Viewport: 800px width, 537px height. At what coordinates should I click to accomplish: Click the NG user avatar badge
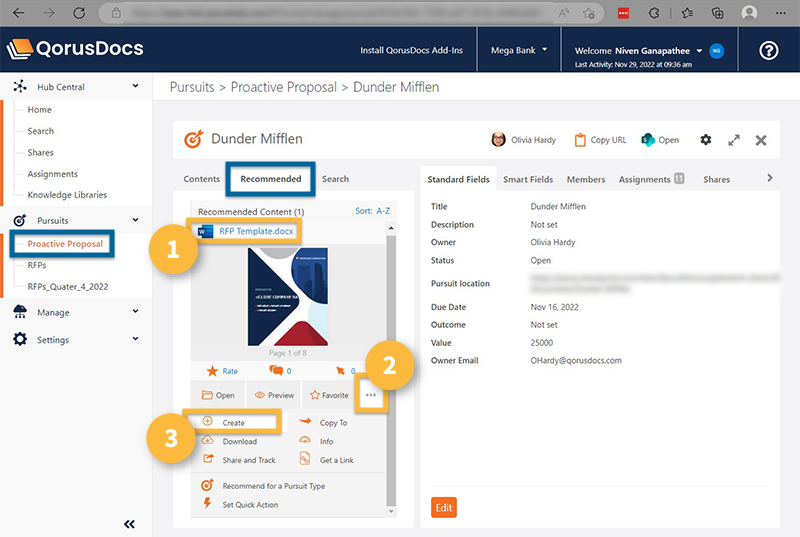(x=716, y=50)
